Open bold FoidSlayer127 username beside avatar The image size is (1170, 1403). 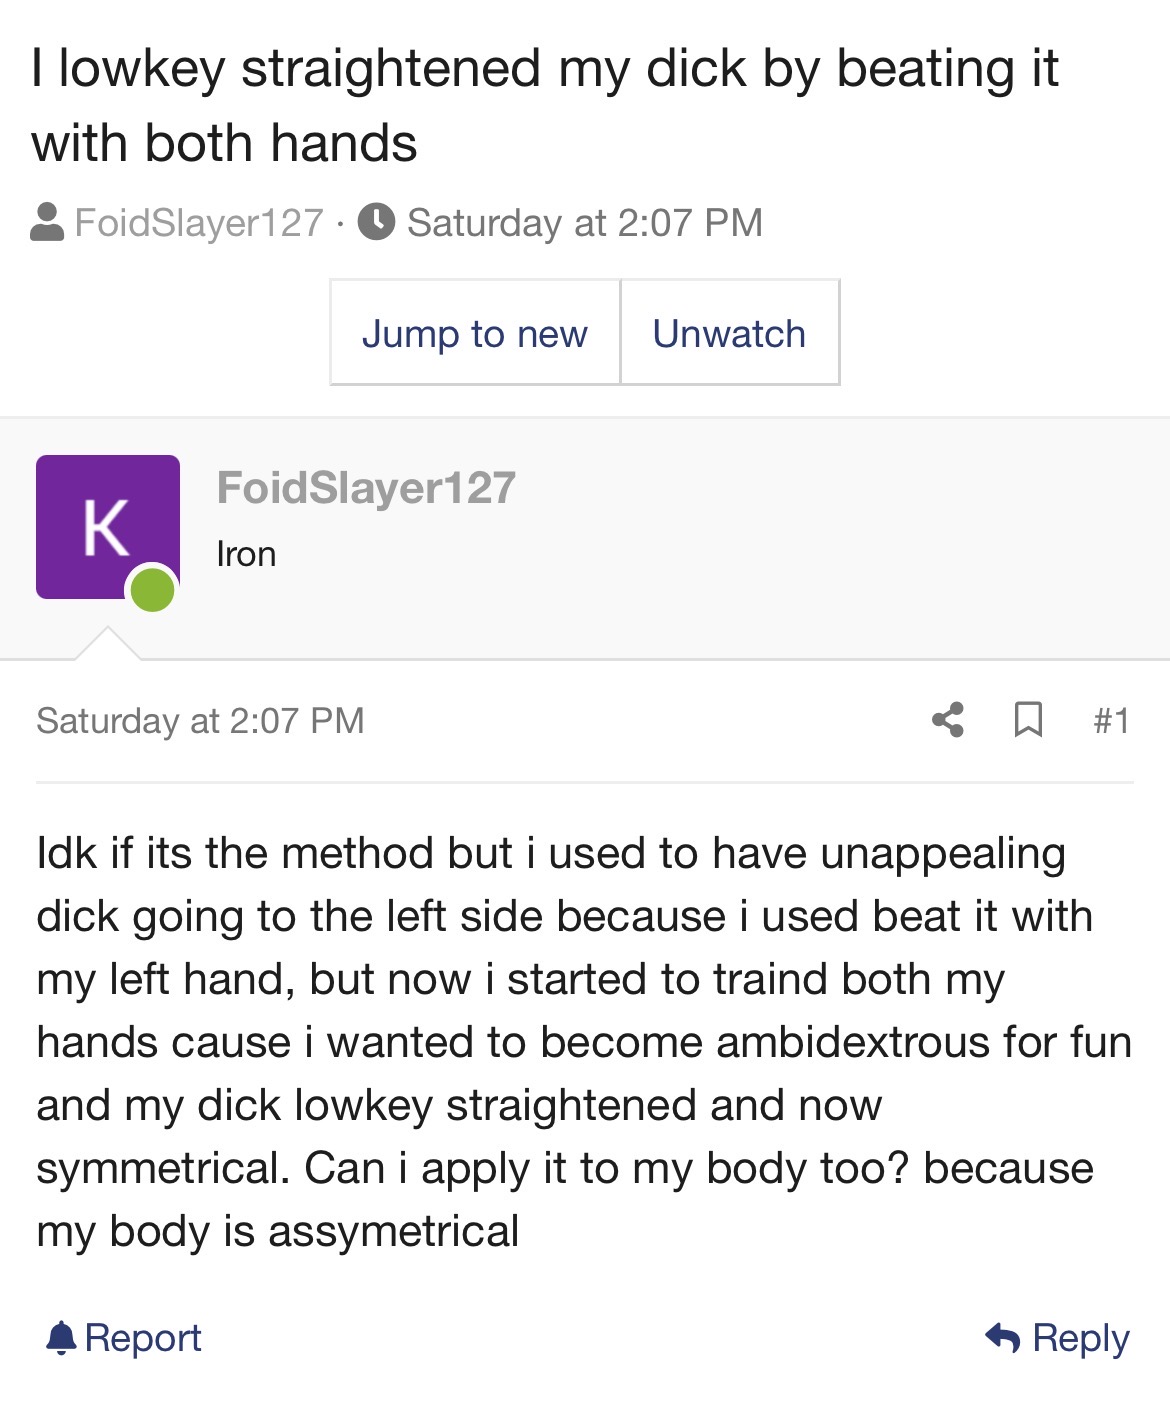point(366,488)
